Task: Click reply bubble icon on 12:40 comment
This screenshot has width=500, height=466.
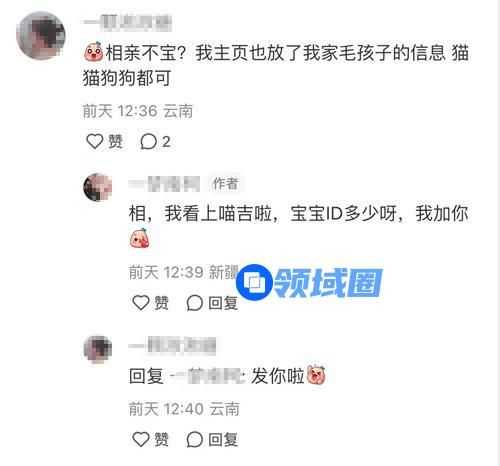Action: coord(194,439)
